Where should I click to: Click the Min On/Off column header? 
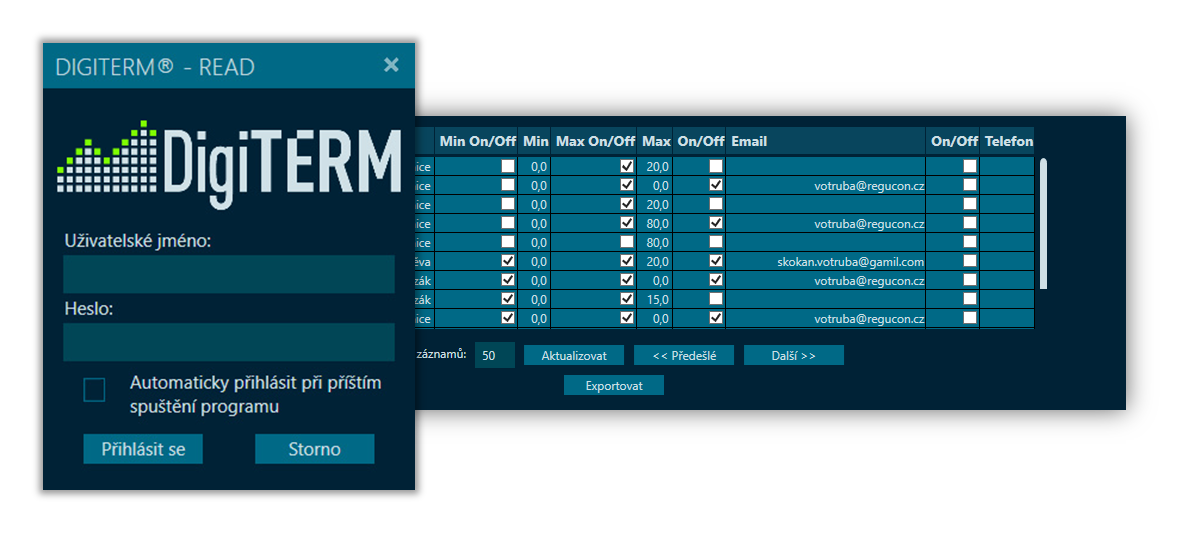[476, 141]
